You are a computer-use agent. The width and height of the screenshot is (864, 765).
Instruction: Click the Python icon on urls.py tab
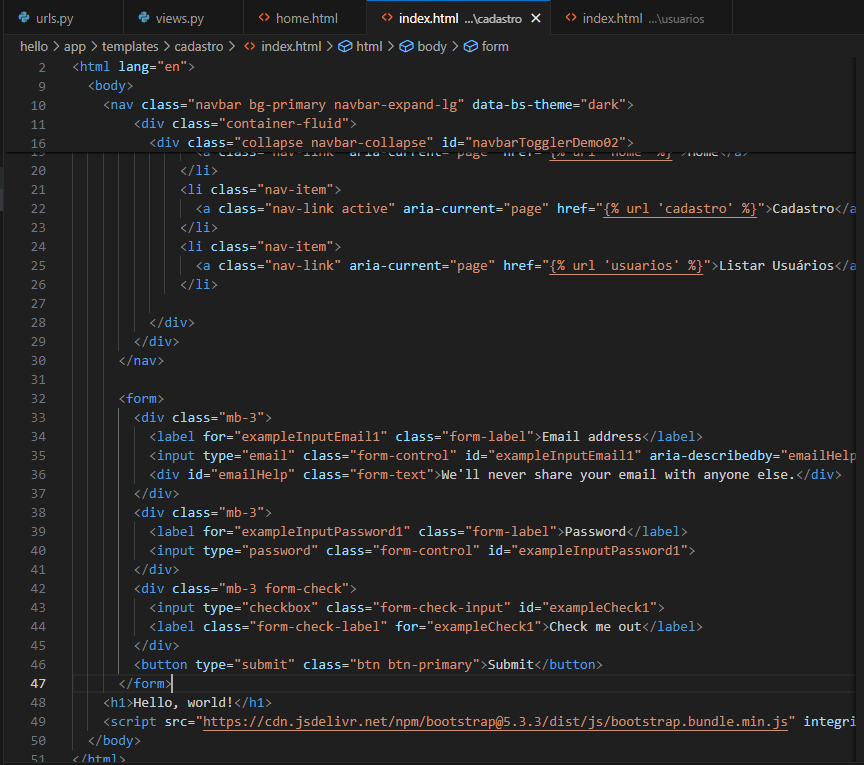point(23,18)
